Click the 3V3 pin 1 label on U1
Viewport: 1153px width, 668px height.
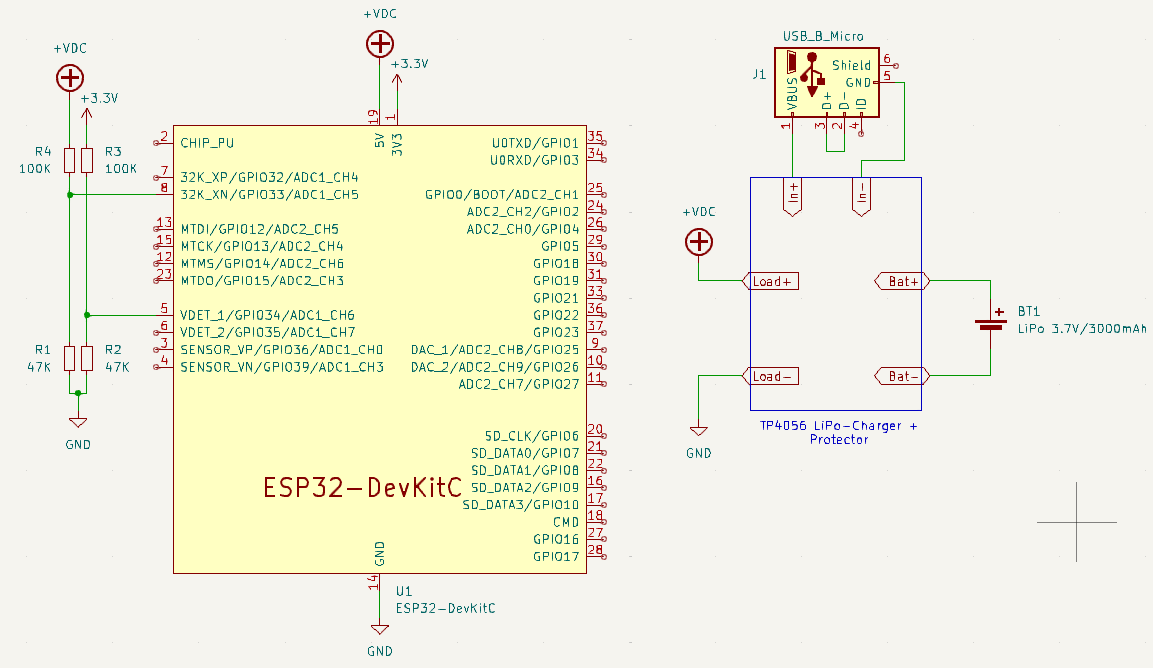point(397,143)
